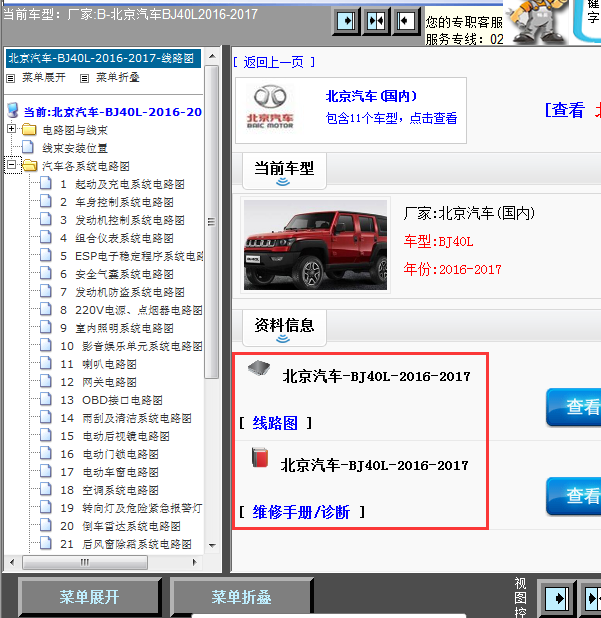This screenshot has height=618, width=601.
Task: Click page icon of 3 发动机控制系统电路图
Action: (46, 219)
